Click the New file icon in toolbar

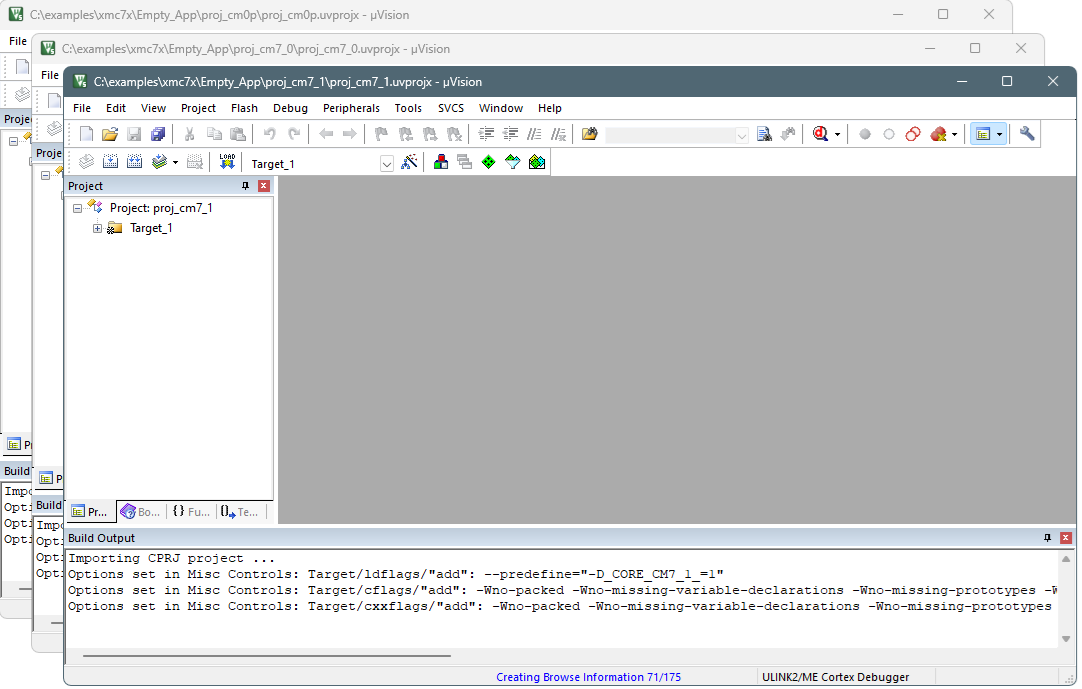tap(87, 134)
